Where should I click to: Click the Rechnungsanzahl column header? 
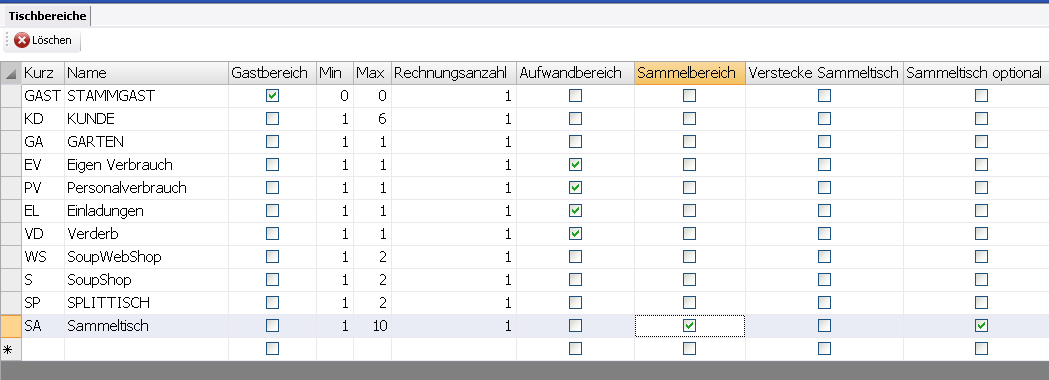(454, 73)
